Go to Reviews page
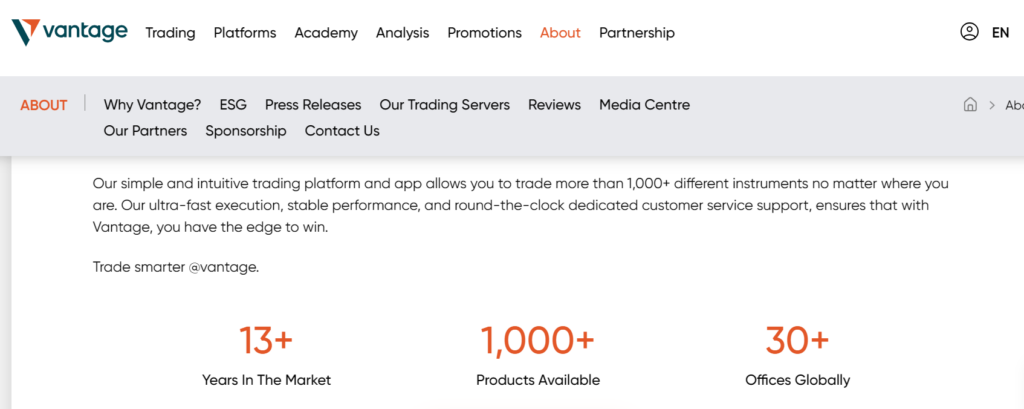 554,105
